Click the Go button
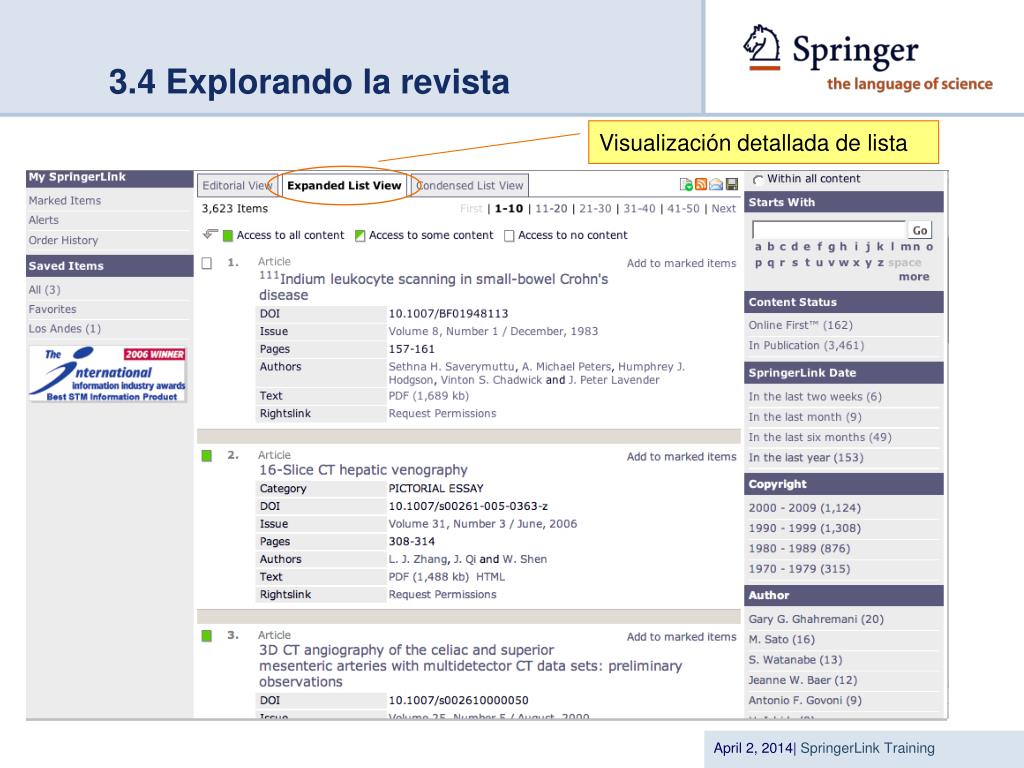 920,230
